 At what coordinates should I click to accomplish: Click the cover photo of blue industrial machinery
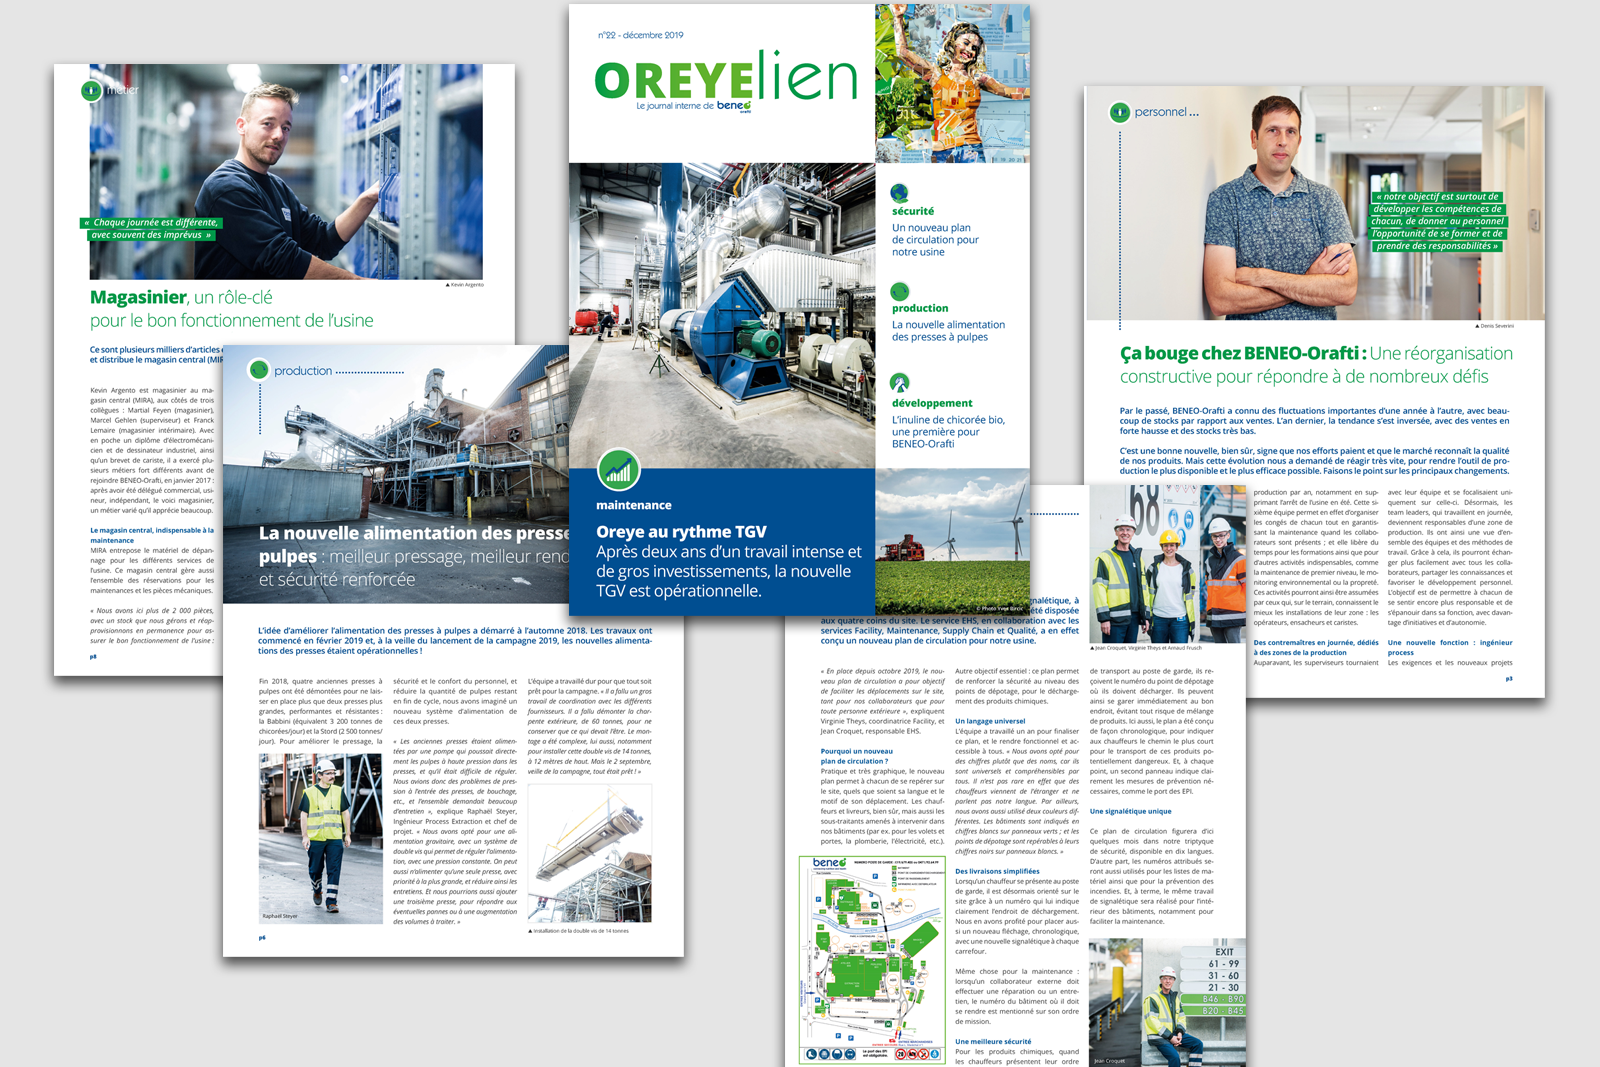(x=722, y=316)
